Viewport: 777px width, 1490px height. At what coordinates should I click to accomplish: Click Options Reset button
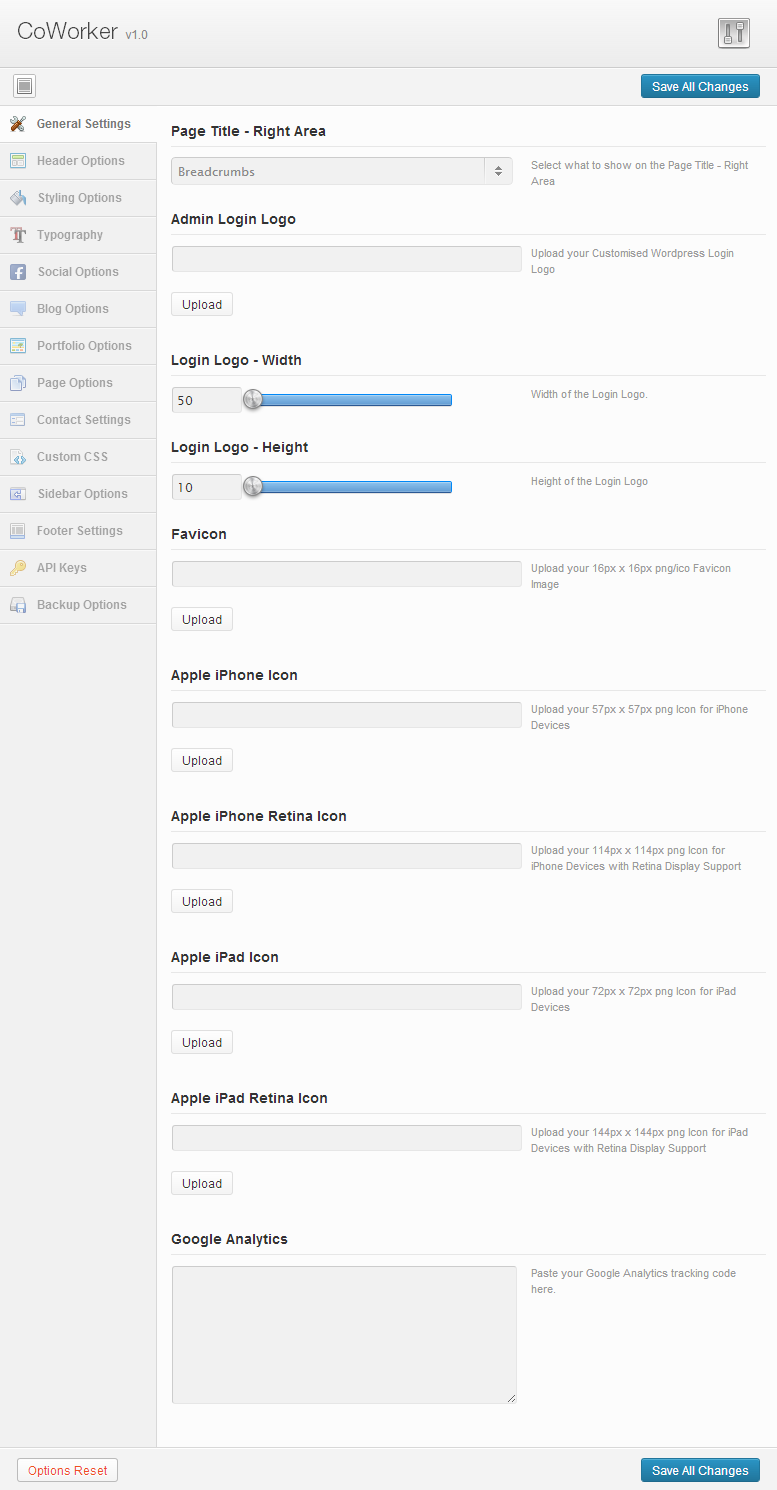[x=68, y=1470]
